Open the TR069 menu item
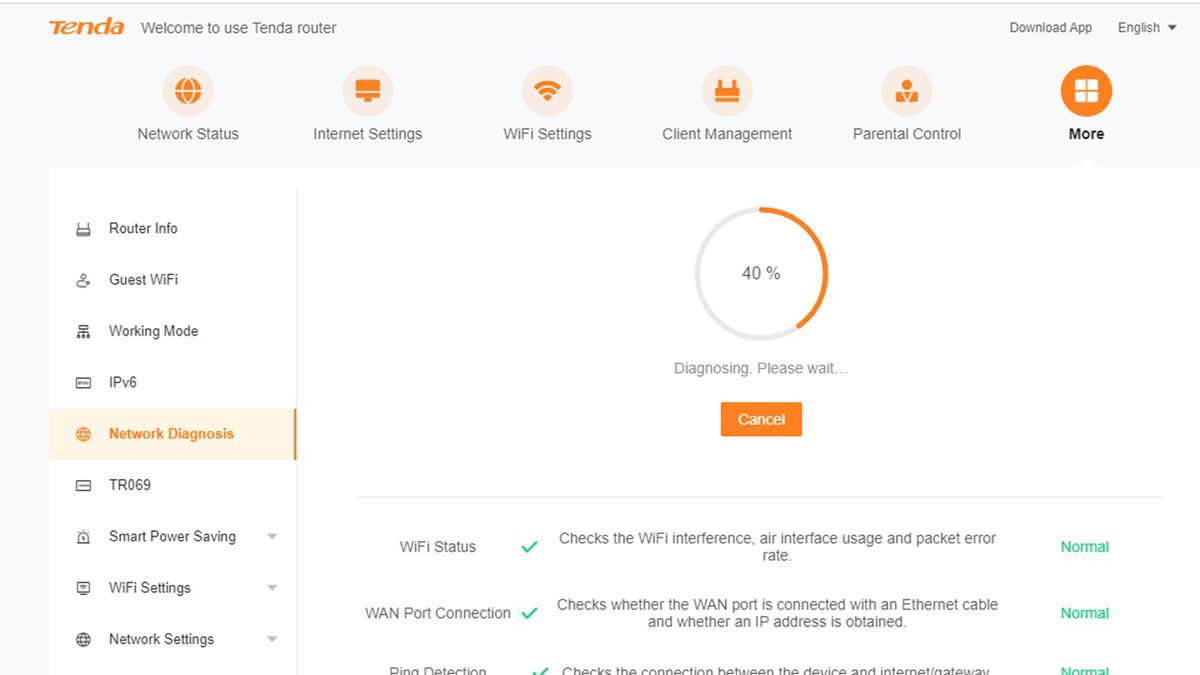Image resolution: width=1200 pixels, height=675 pixels. [130, 485]
